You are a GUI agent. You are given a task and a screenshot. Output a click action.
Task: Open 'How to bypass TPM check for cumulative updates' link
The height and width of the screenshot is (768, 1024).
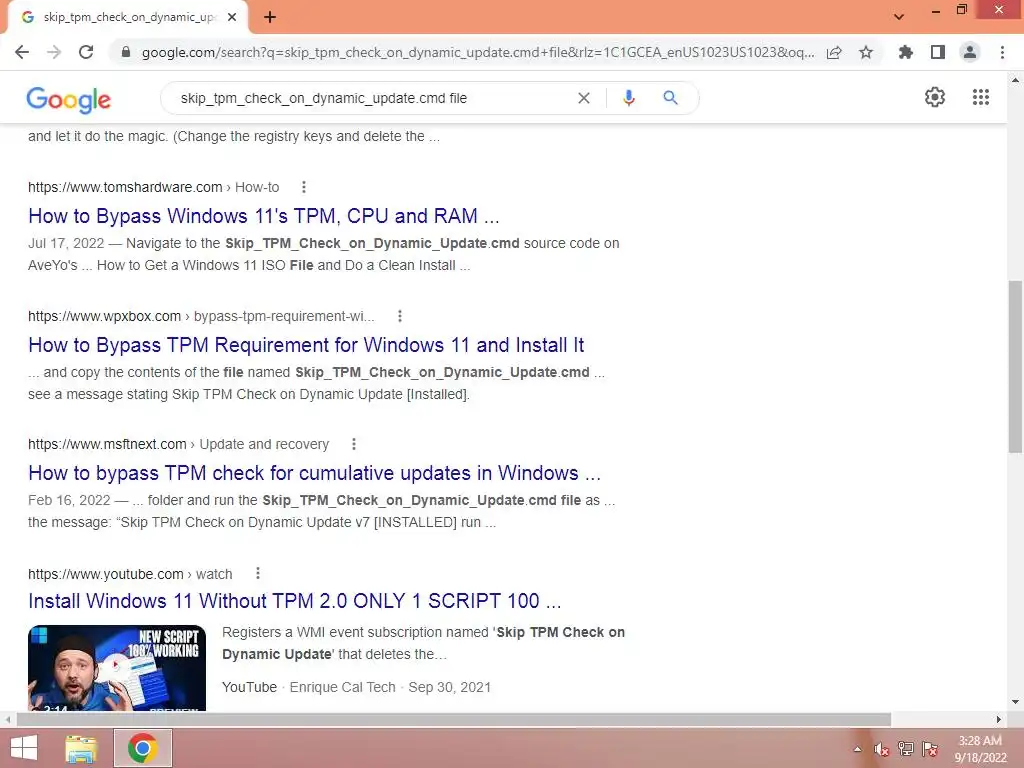(314, 473)
